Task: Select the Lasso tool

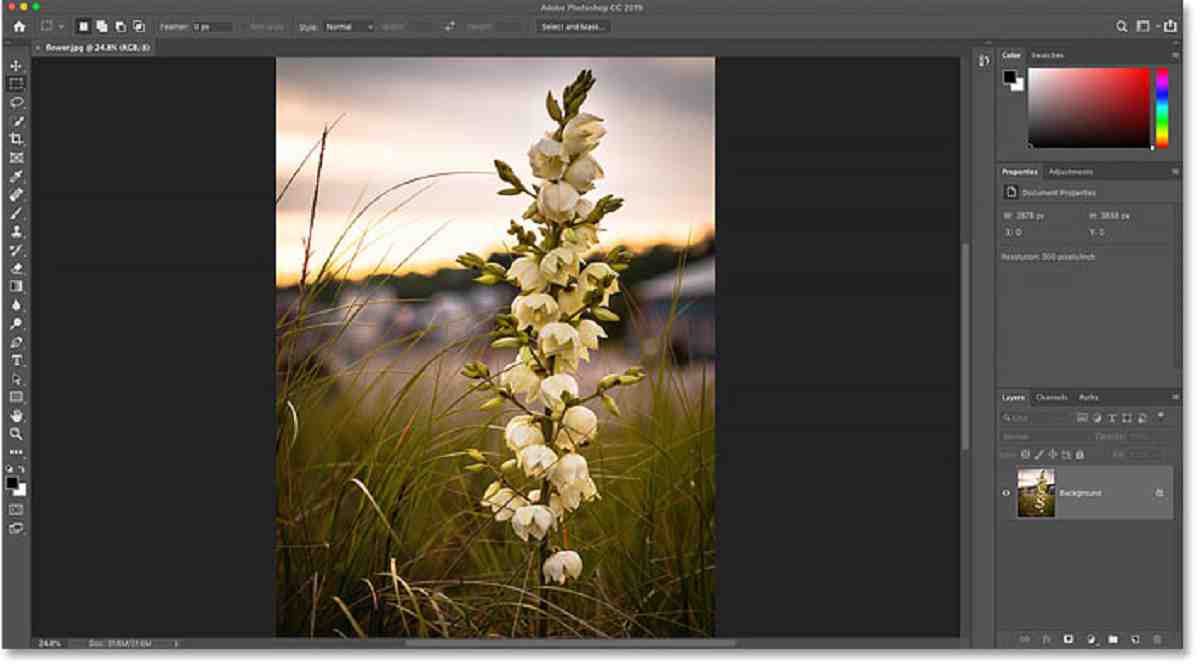Action: pos(16,103)
